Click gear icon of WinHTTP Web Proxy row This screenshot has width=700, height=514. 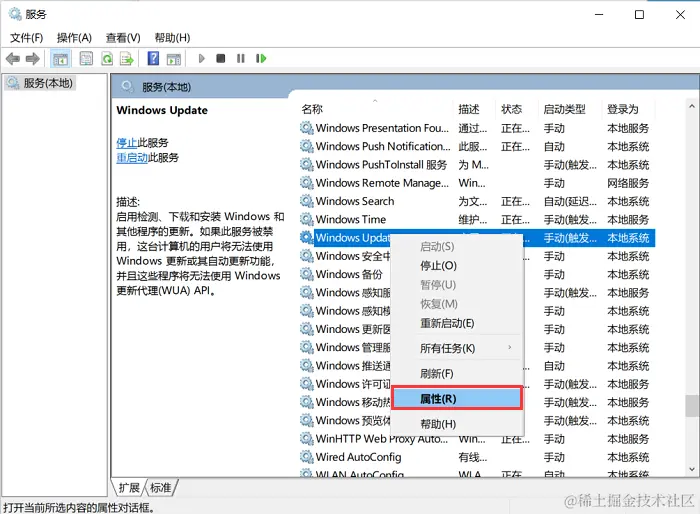(307, 439)
